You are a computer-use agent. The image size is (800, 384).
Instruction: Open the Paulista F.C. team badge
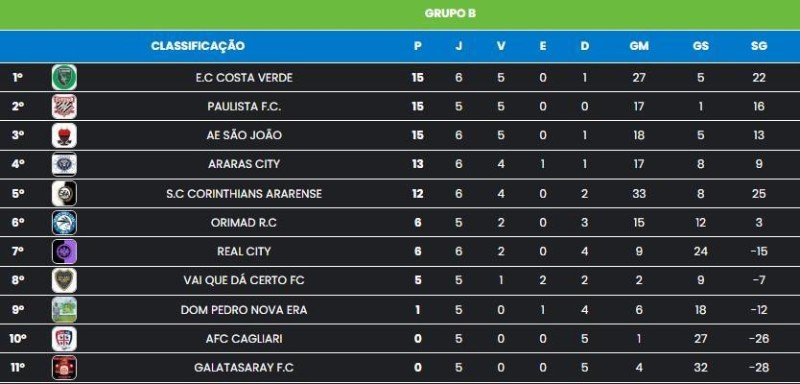[64, 107]
